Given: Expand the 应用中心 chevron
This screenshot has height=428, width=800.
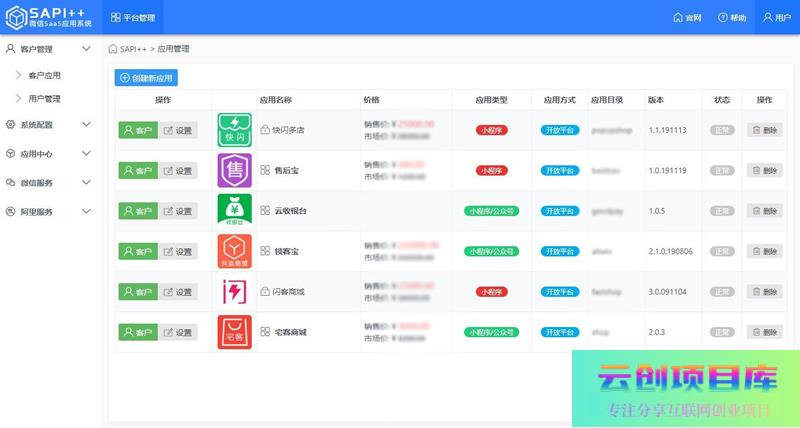Looking at the screenshot, I should 86,154.
